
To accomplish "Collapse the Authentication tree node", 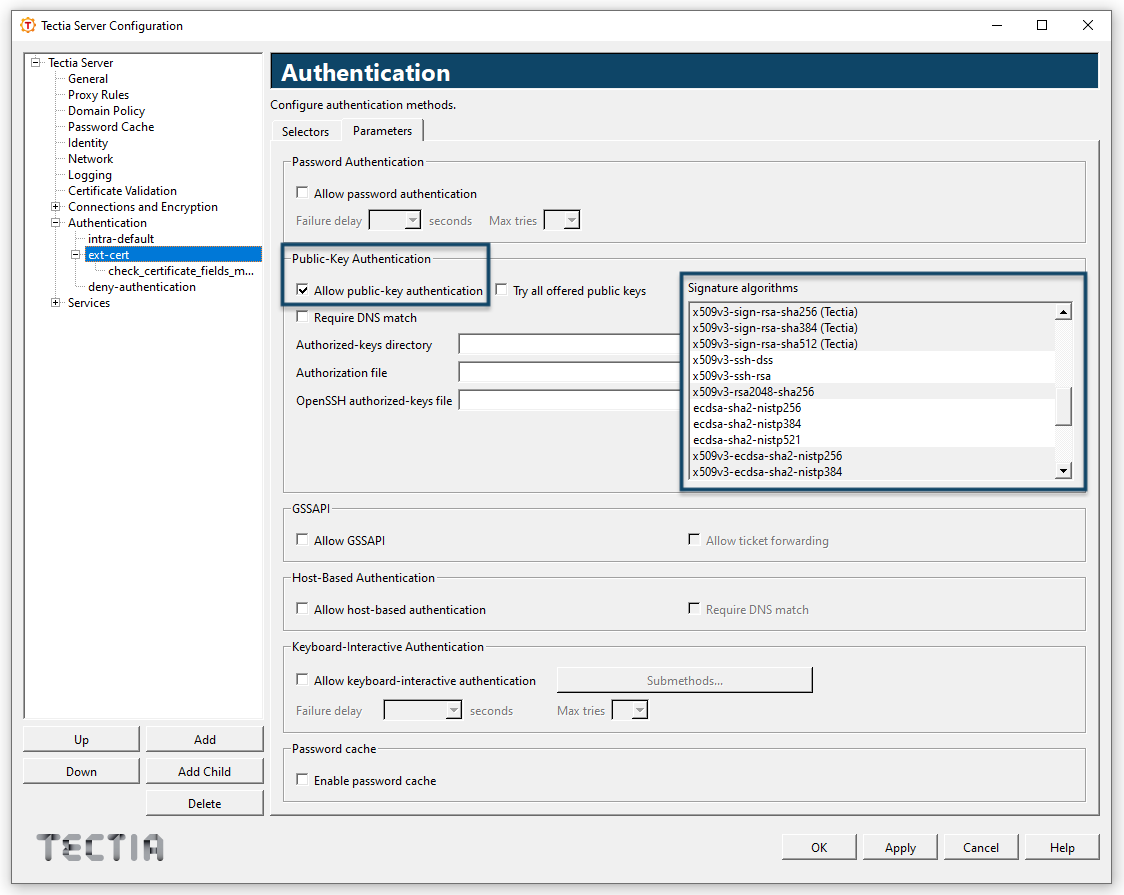I will (x=55, y=222).
